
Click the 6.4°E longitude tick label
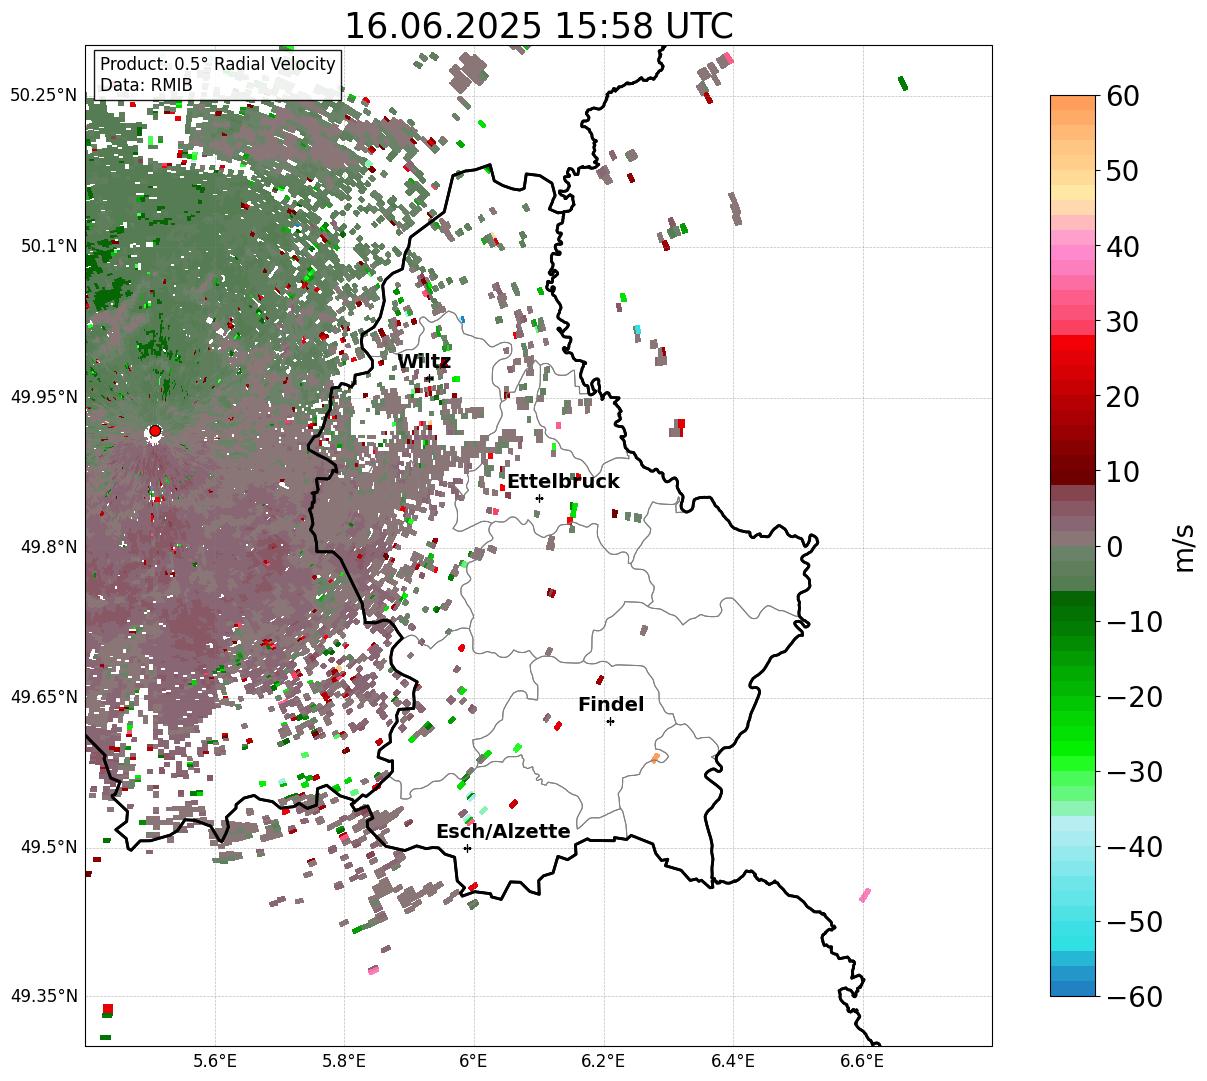pyautogui.click(x=733, y=1062)
